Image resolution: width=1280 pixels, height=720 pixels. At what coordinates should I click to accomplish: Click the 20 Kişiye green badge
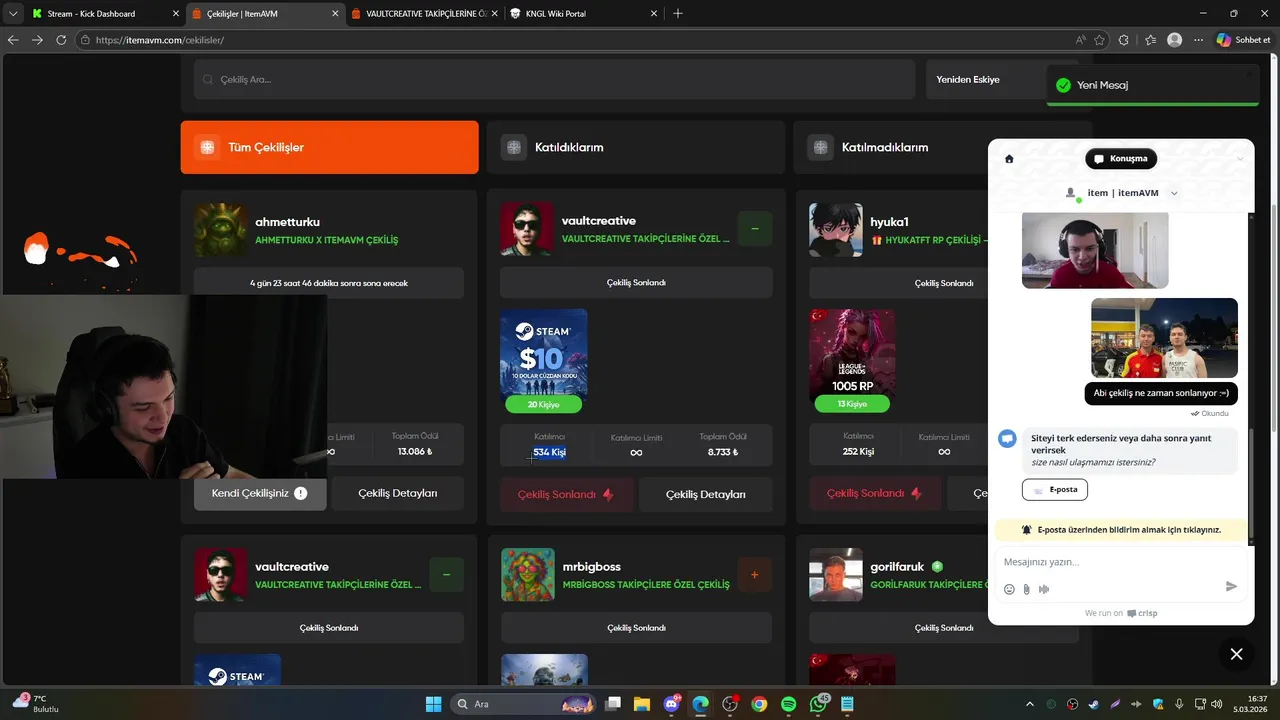(x=543, y=404)
